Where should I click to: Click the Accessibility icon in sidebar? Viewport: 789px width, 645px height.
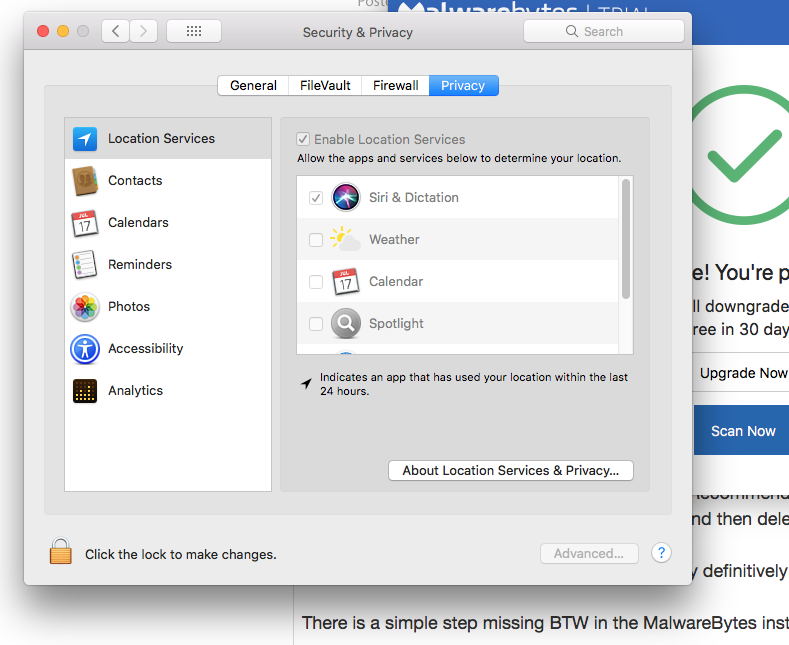pyautogui.click(x=85, y=349)
